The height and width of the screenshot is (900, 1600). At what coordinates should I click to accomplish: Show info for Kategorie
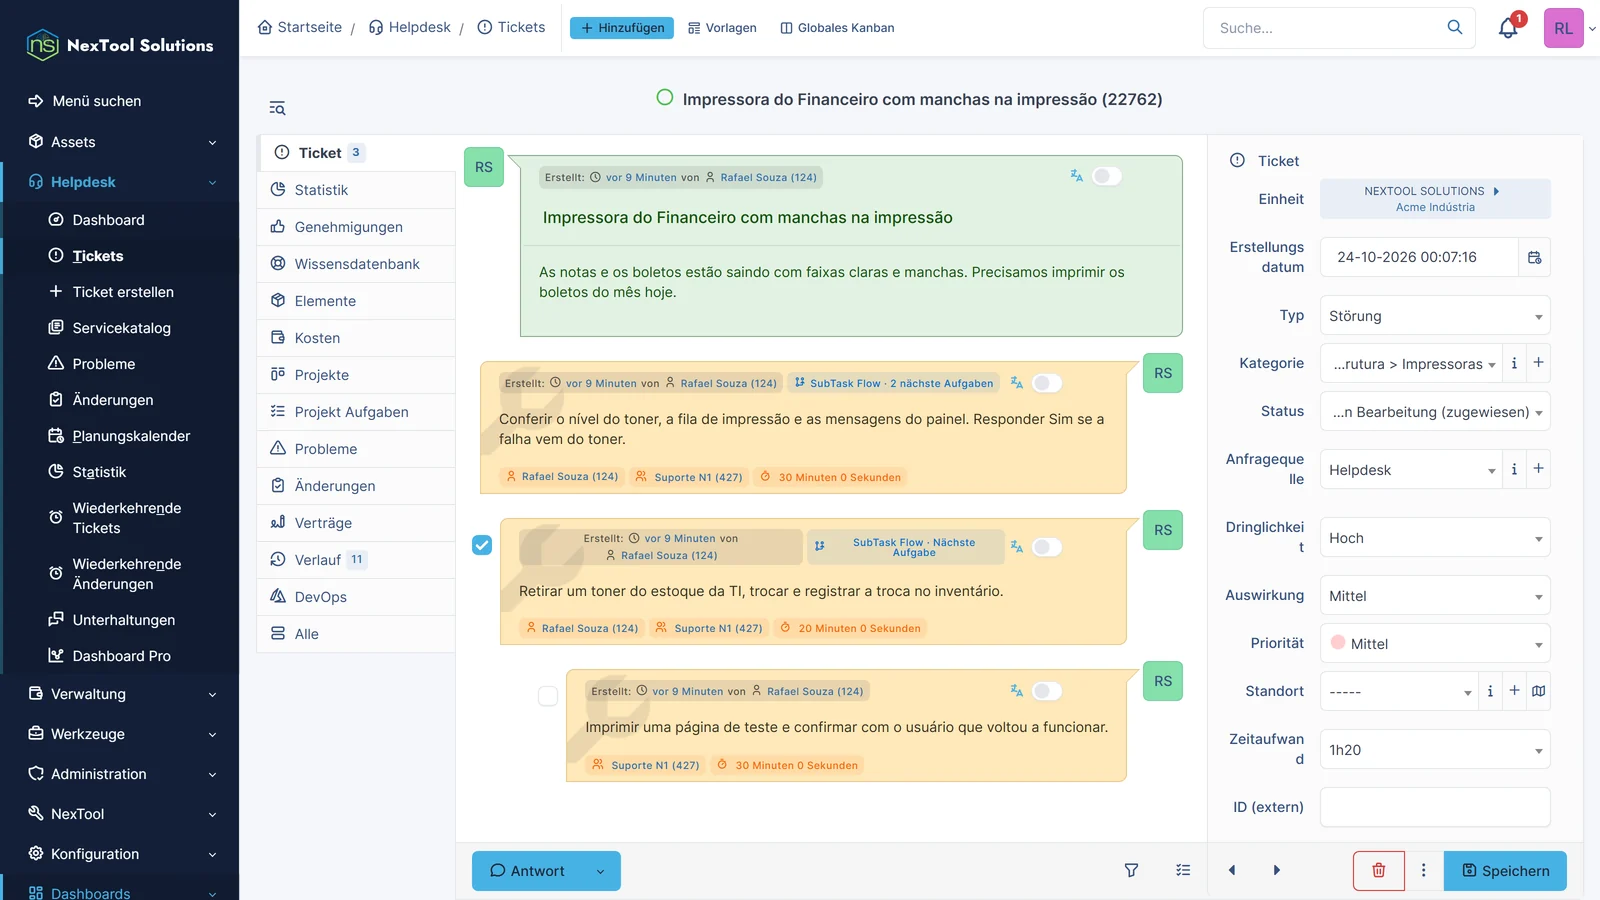[1514, 363]
